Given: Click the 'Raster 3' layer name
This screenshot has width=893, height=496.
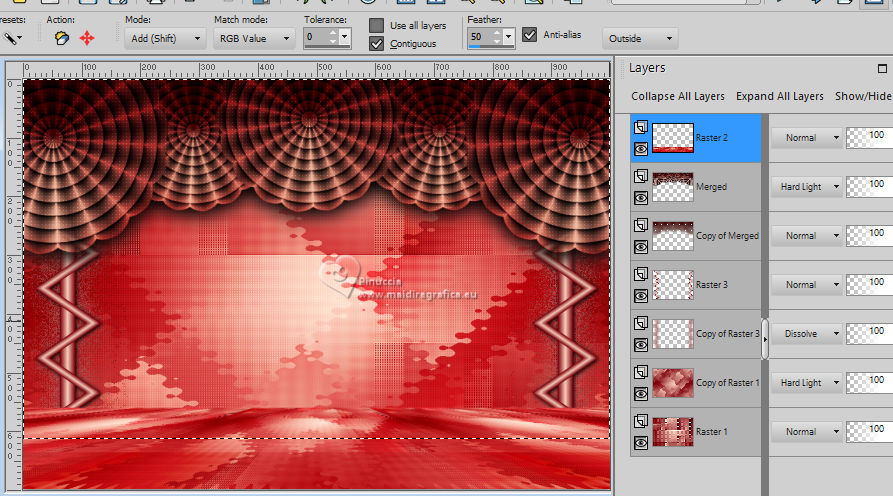Looking at the screenshot, I should point(712,285).
